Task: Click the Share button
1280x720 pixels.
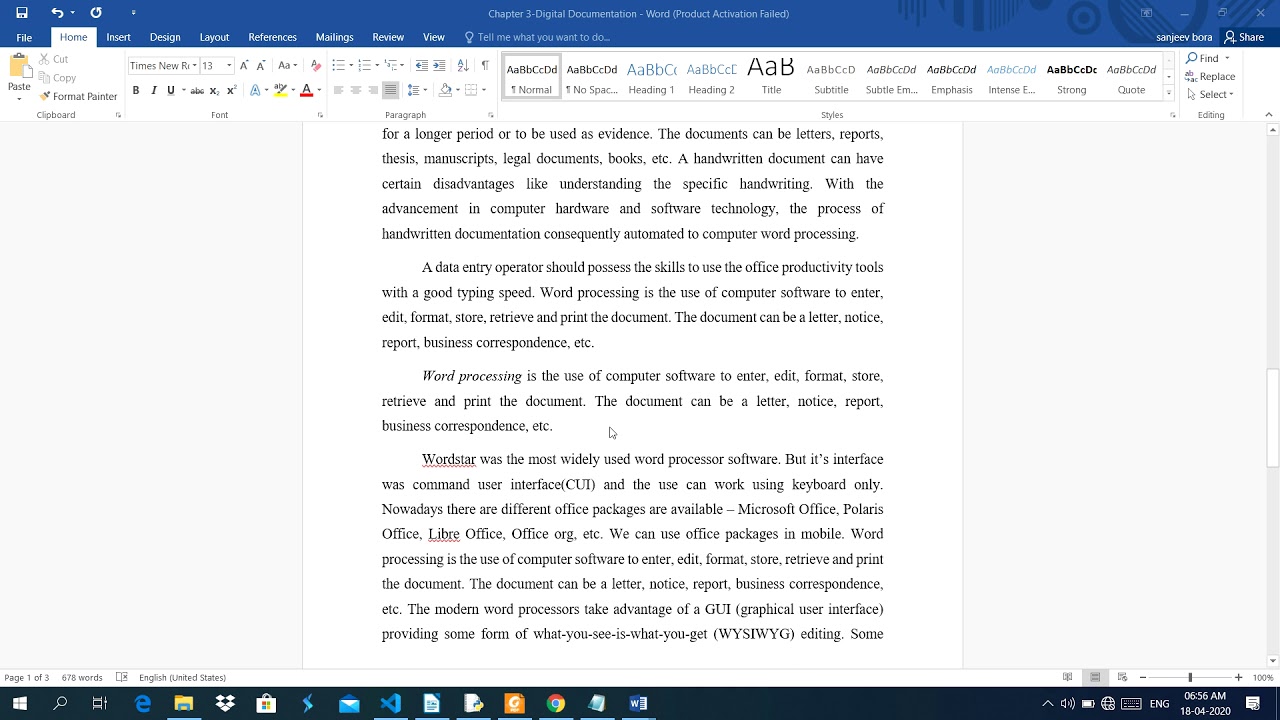Action: pyautogui.click(x=1244, y=37)
